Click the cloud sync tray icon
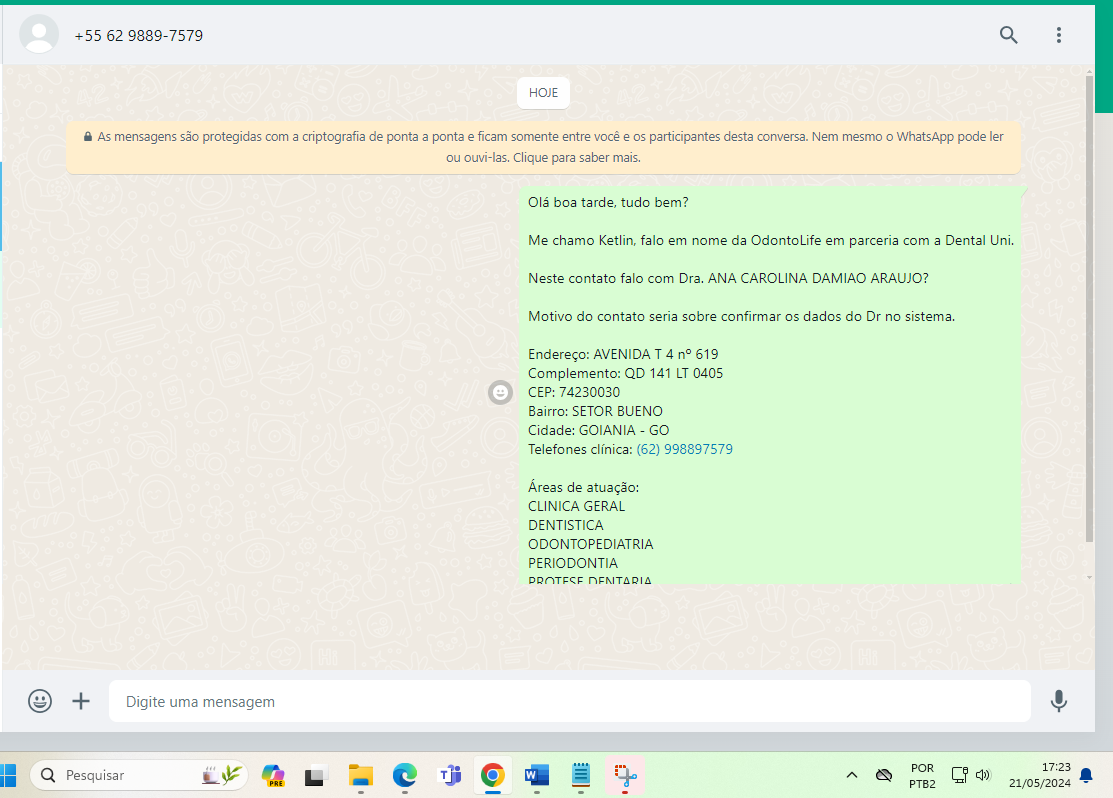Image resolution: width=1113 pixels, height=798 pixels. tap(884, 775)
